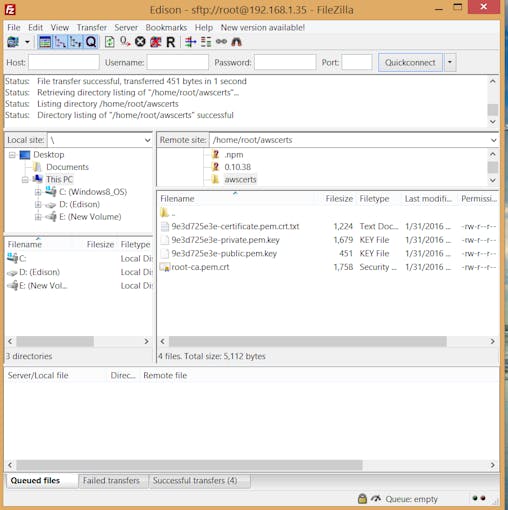The height and width of the screenshot is (510, 508).
Task: Open the Site Manager icon
Action: [x=13, y=42]
